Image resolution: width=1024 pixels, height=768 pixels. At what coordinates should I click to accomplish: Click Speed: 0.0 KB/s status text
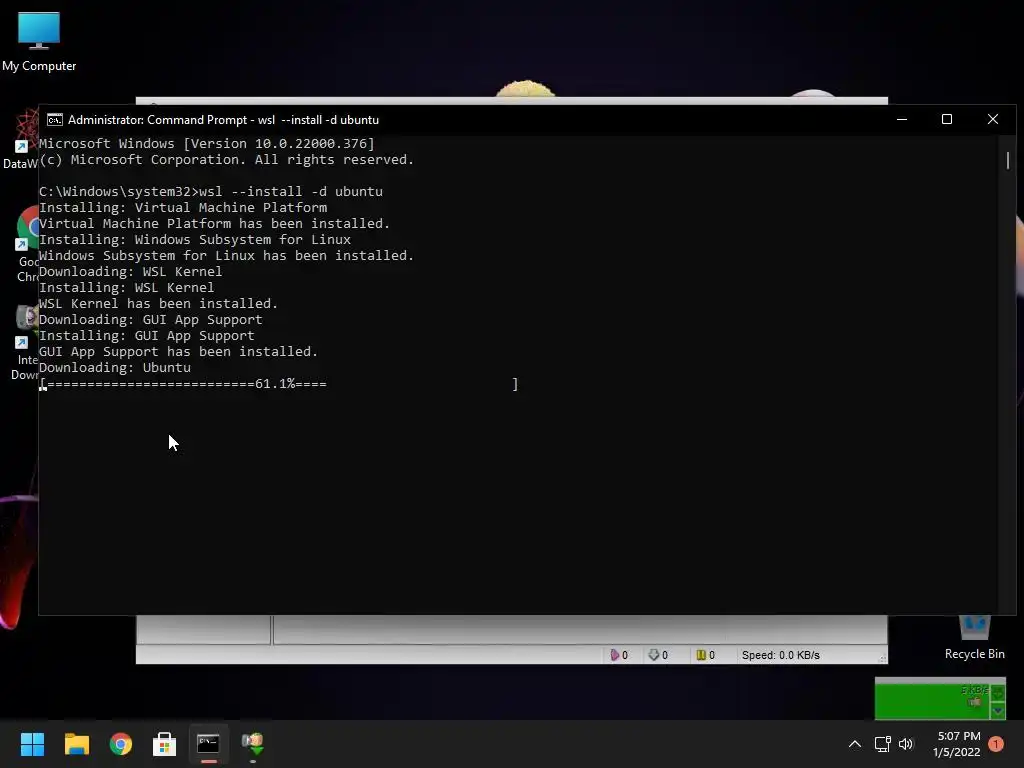[780, 655]
